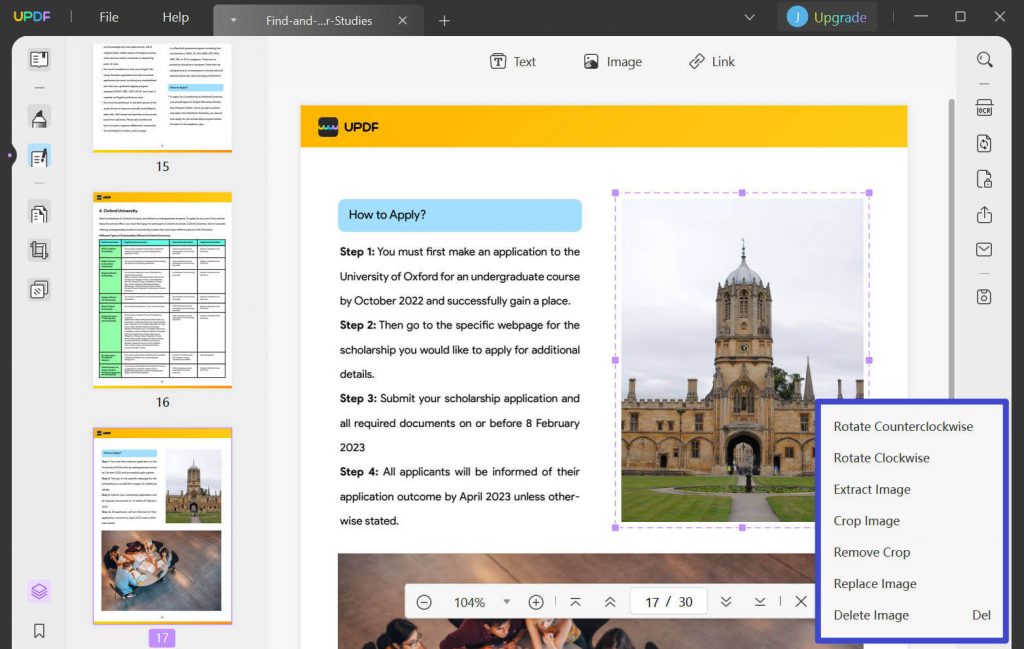Screen dimensions: 1024x649
Task: Click the double-chevron page jump control
Action: (x=726, y=601)
